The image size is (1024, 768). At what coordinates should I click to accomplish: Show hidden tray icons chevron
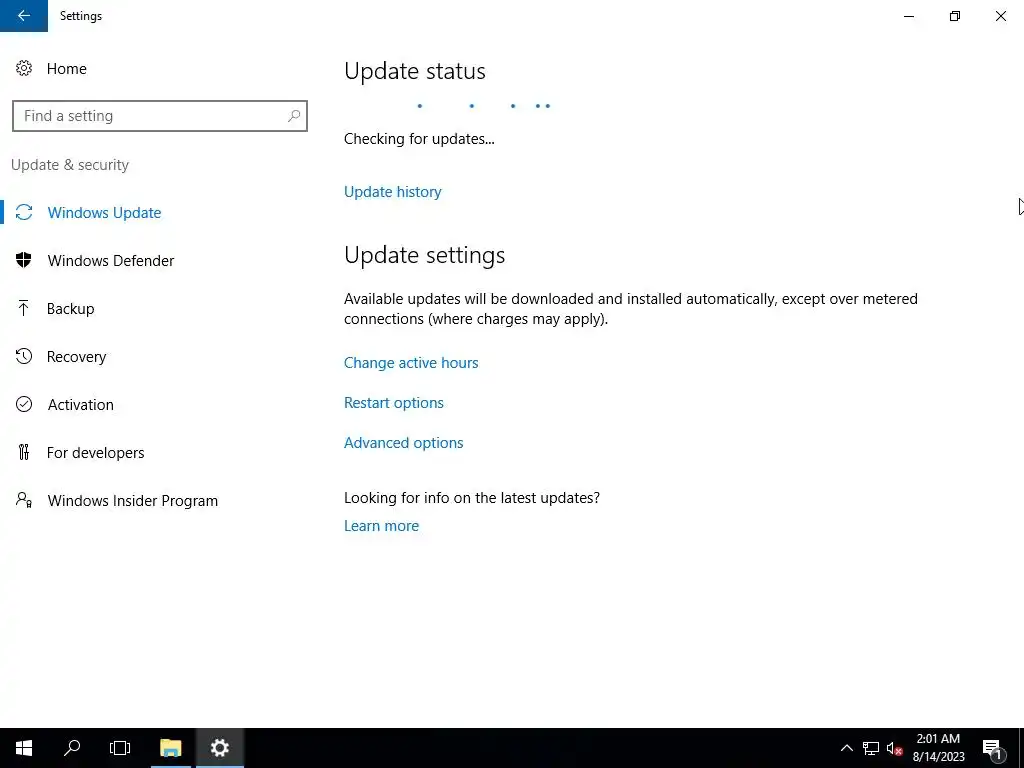(x=846, y=748)
